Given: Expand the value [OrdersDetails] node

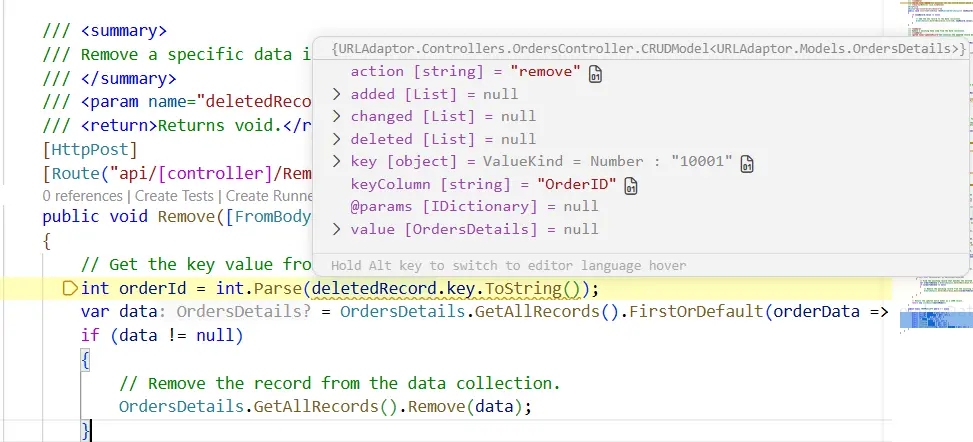Looking at the screenshot, I should (336, 229).
